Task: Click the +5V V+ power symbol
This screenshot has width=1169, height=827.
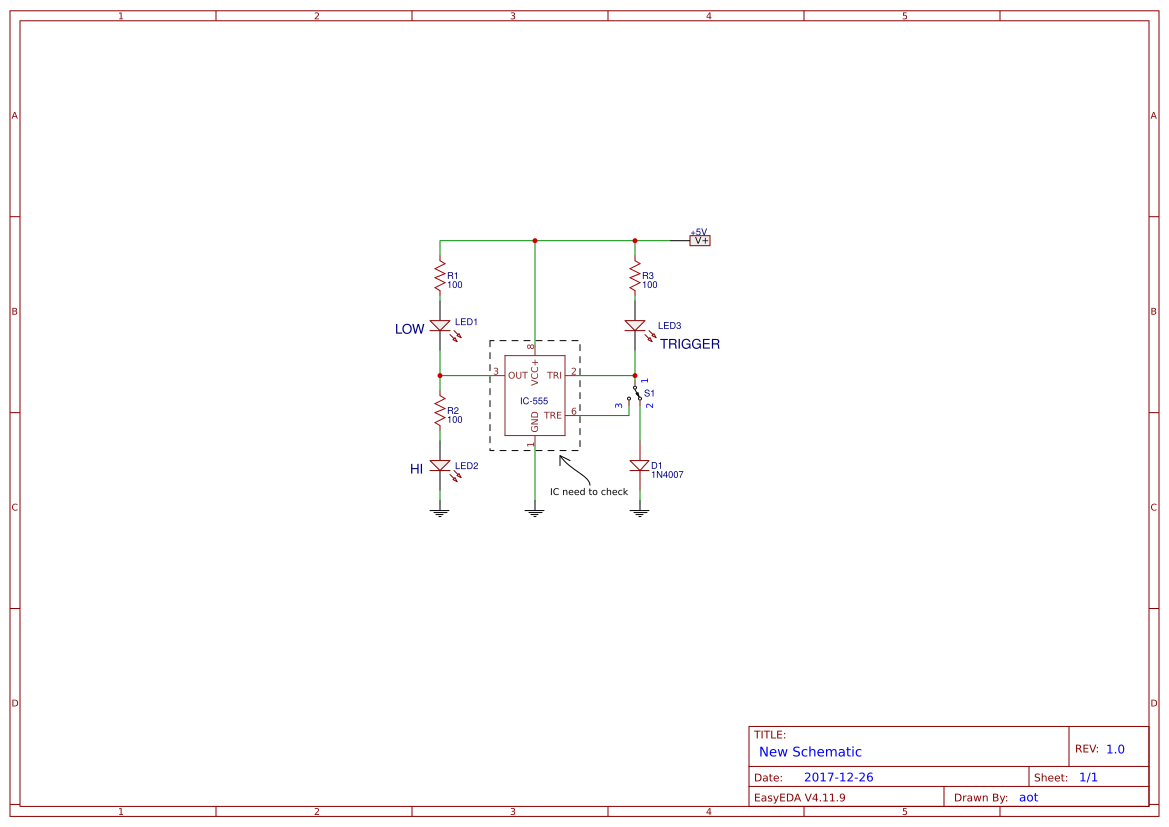Action: click(700, 239)
